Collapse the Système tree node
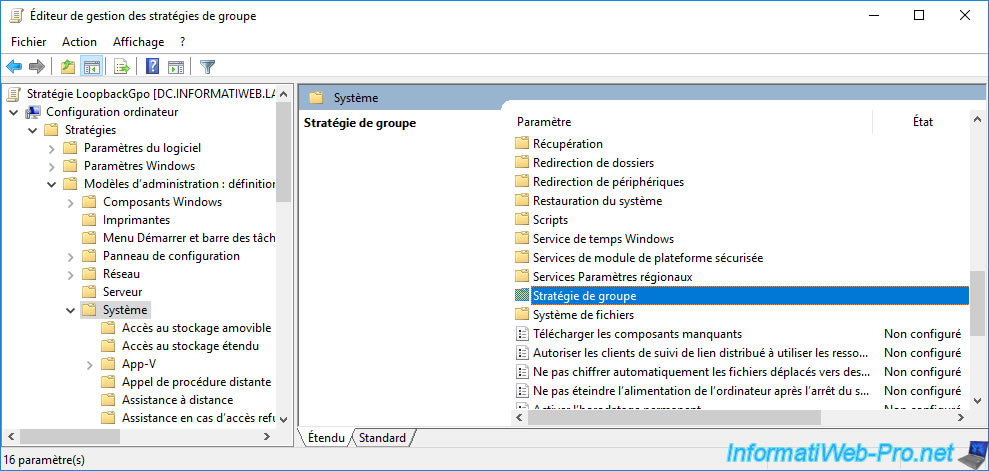The image size is (989, 471). (x=71, y=310)
